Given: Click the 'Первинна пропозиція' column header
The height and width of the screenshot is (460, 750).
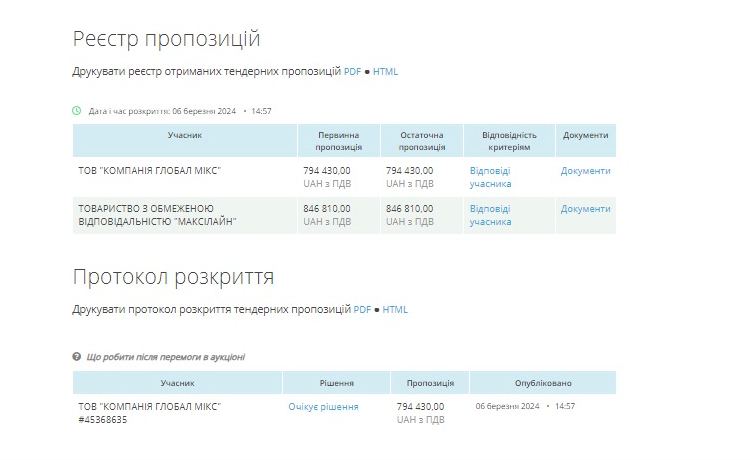Looking at the screenshot, I should pos(339,141).
